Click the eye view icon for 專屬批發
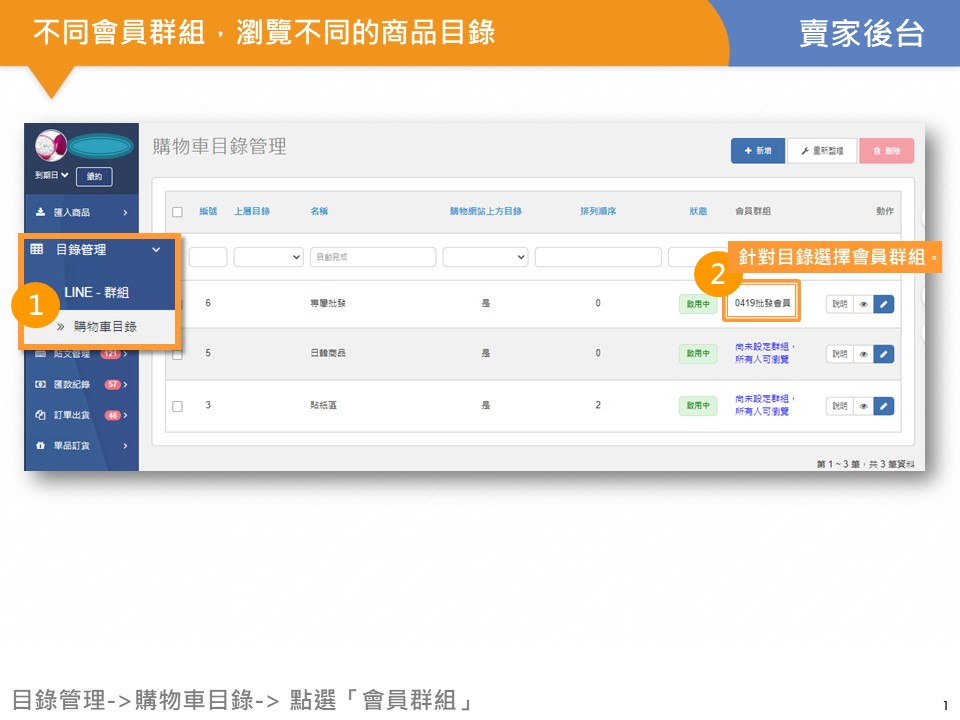The height and width of the screenshot is (720, 960). click(862, 303)
